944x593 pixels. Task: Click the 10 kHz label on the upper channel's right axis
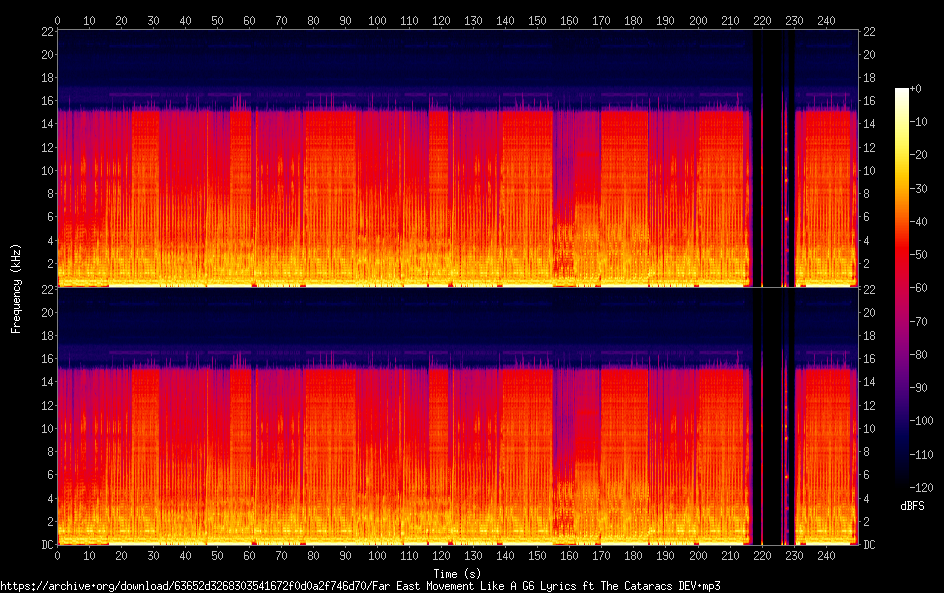(869, 171)
